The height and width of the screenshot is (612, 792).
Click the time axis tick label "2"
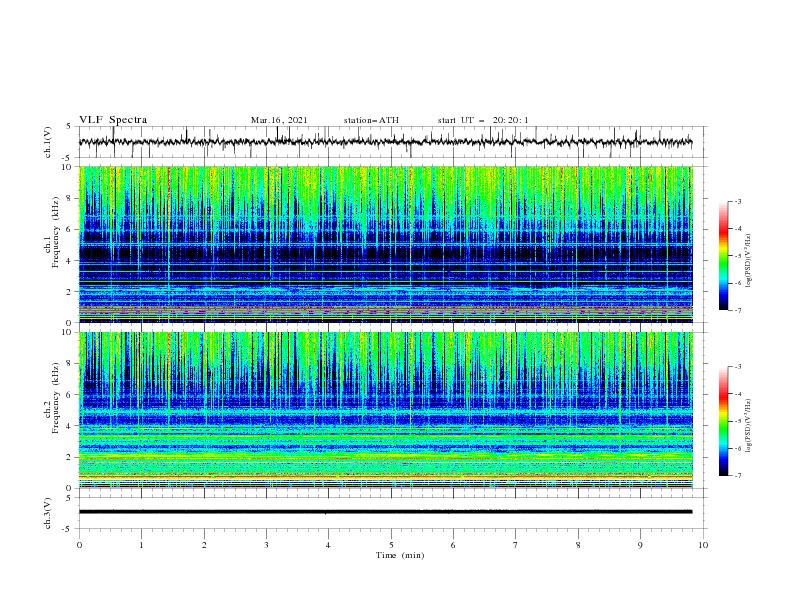[x=204, y=545]
